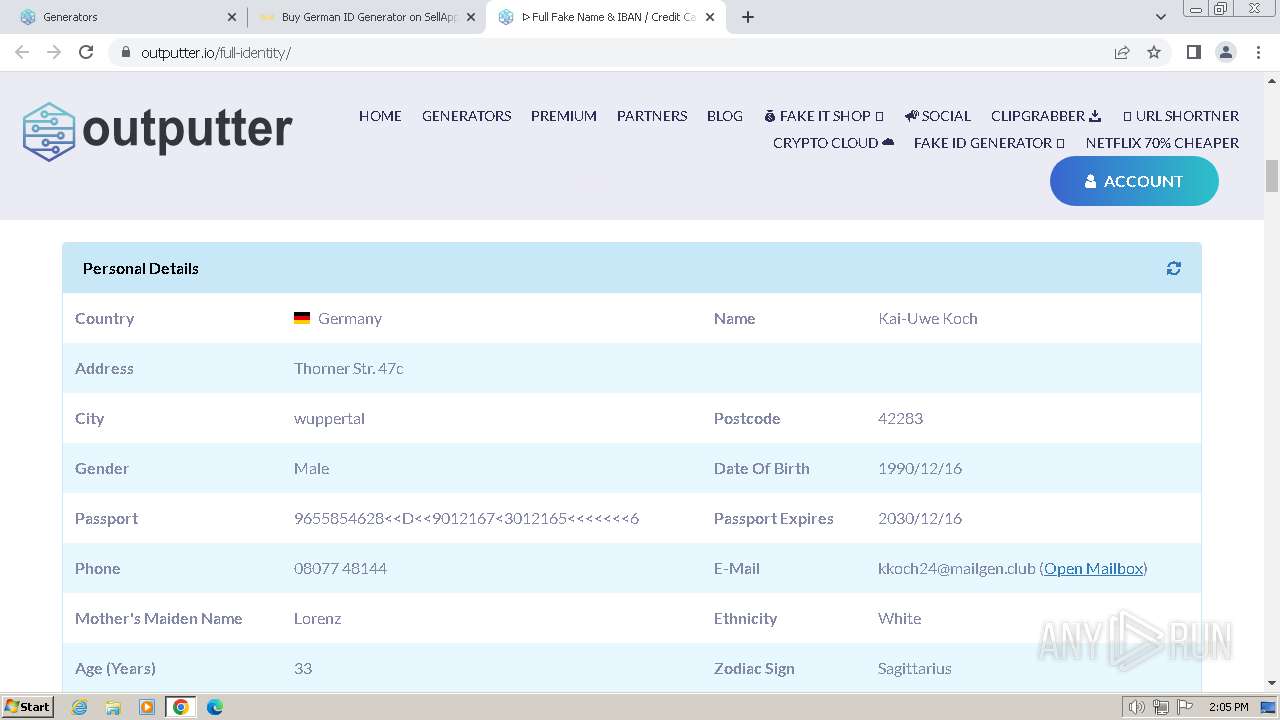1280x720 pixels.
Task: Open the volume tray icon
Action: (1136, 707)
